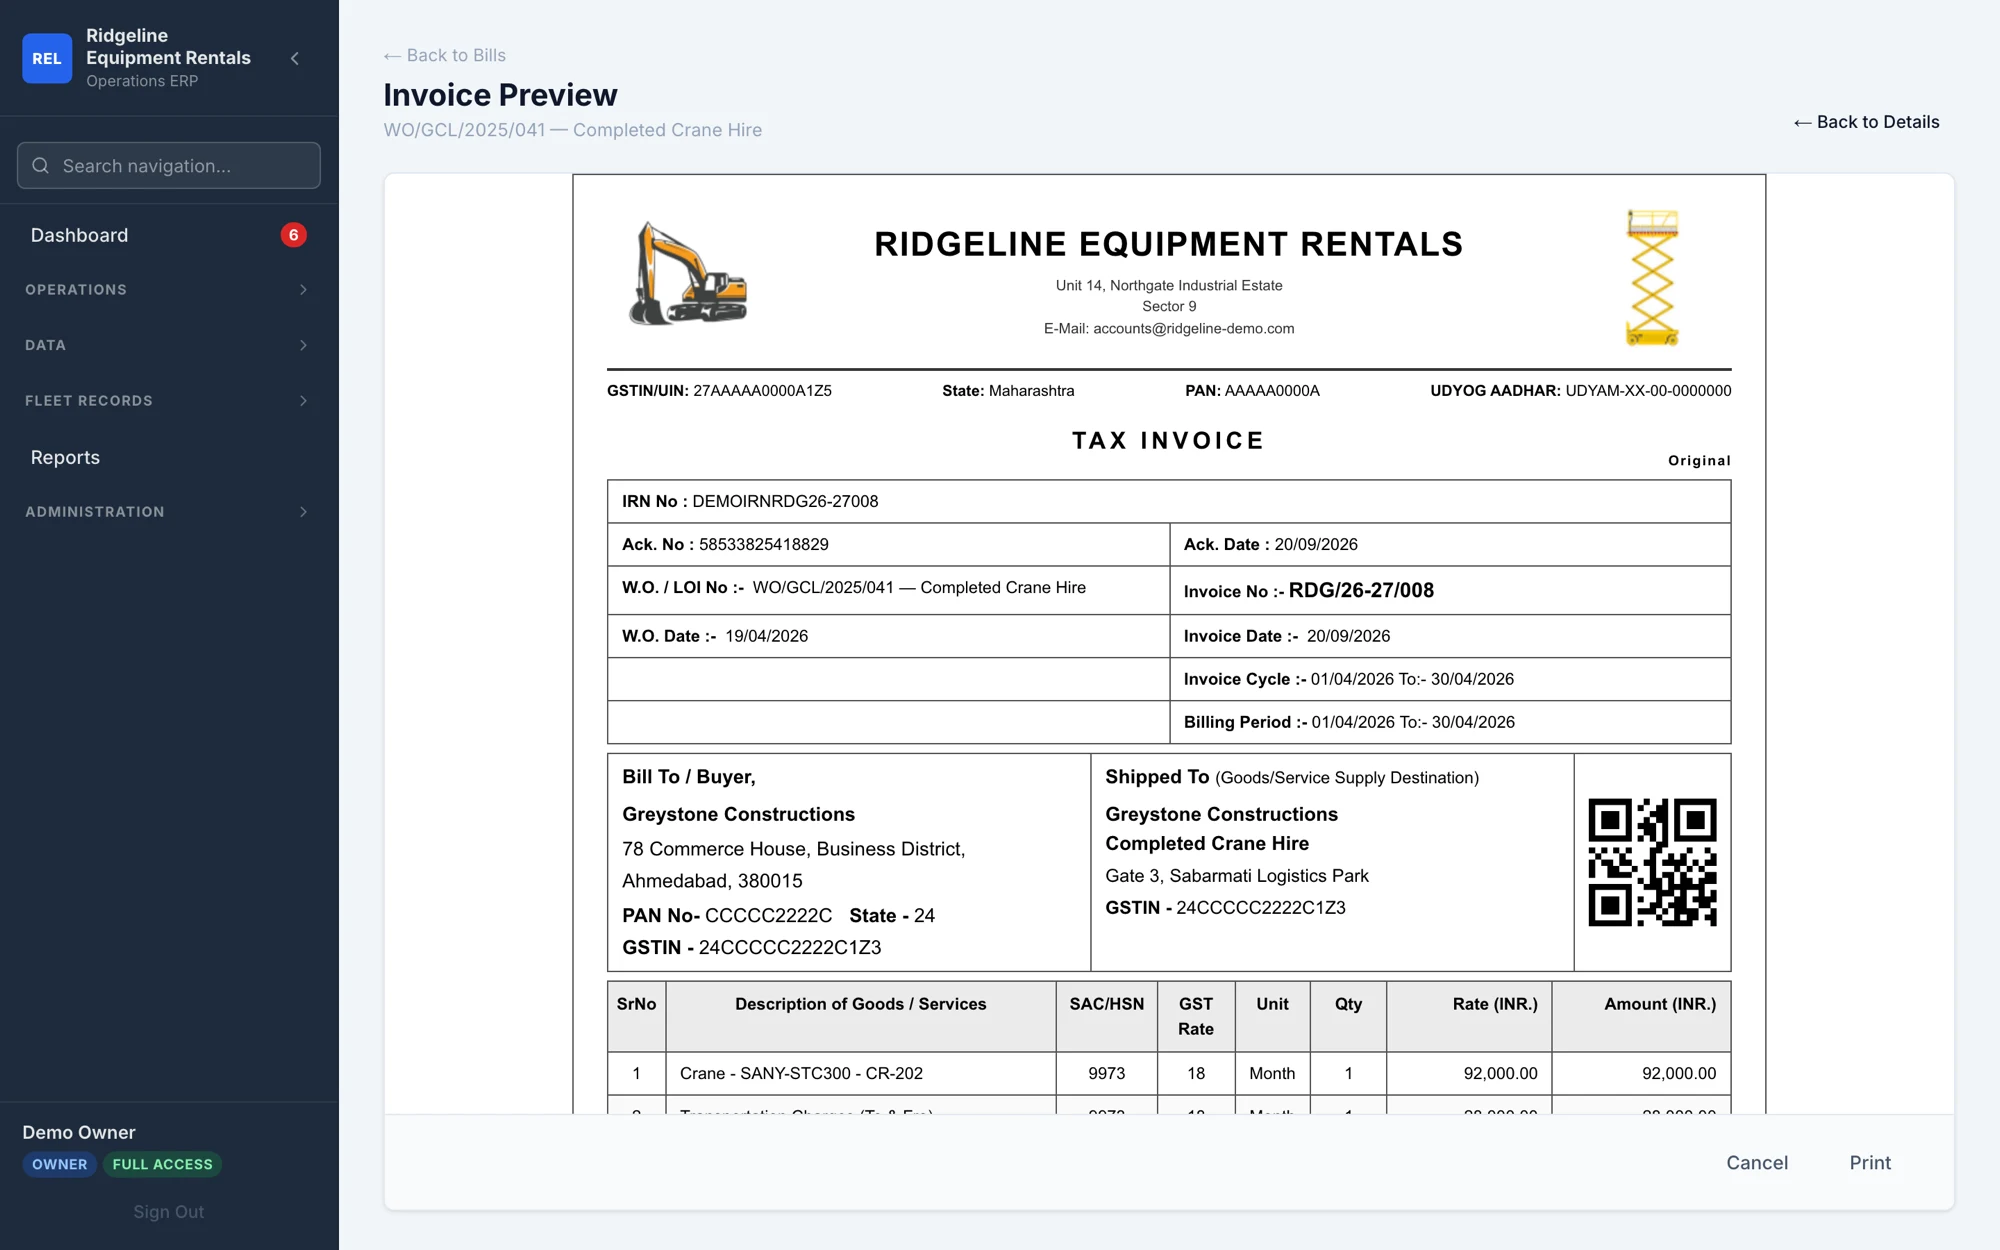The image size is (2000, 1250).
Task: Click the Billing Period row
Action: pos(1450,722)
